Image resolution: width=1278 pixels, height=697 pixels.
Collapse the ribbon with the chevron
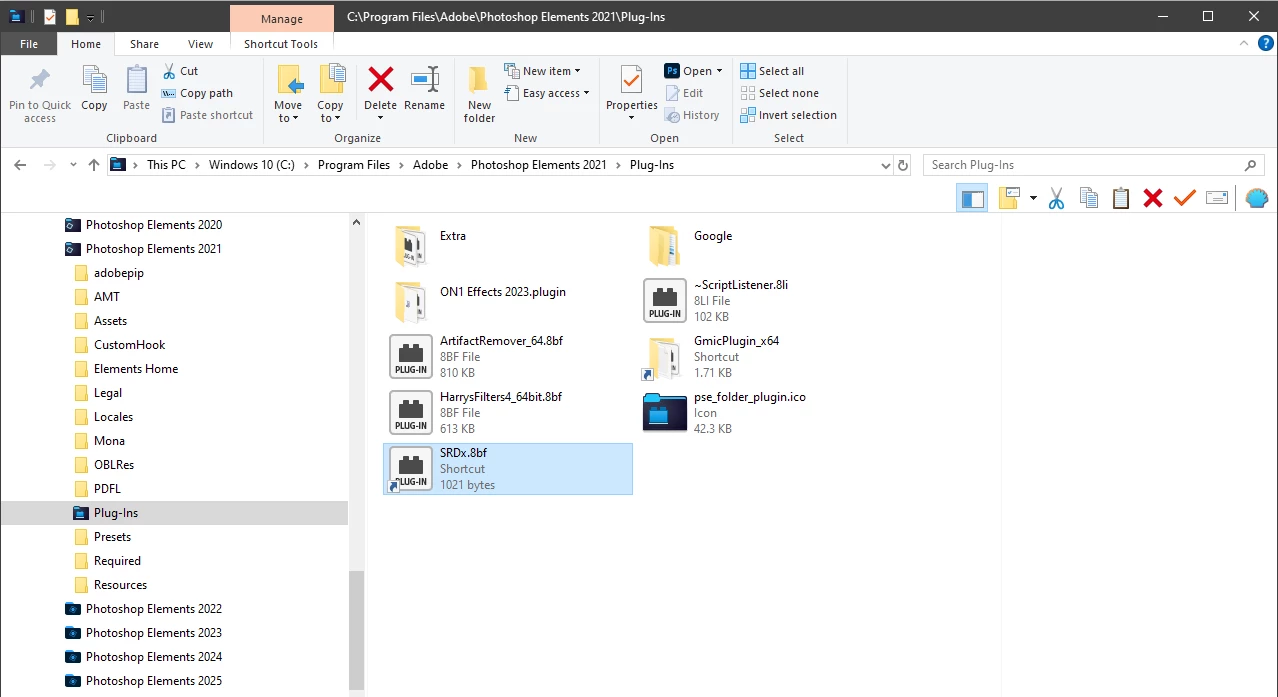pyautogui.click(x=1246, y=44)
